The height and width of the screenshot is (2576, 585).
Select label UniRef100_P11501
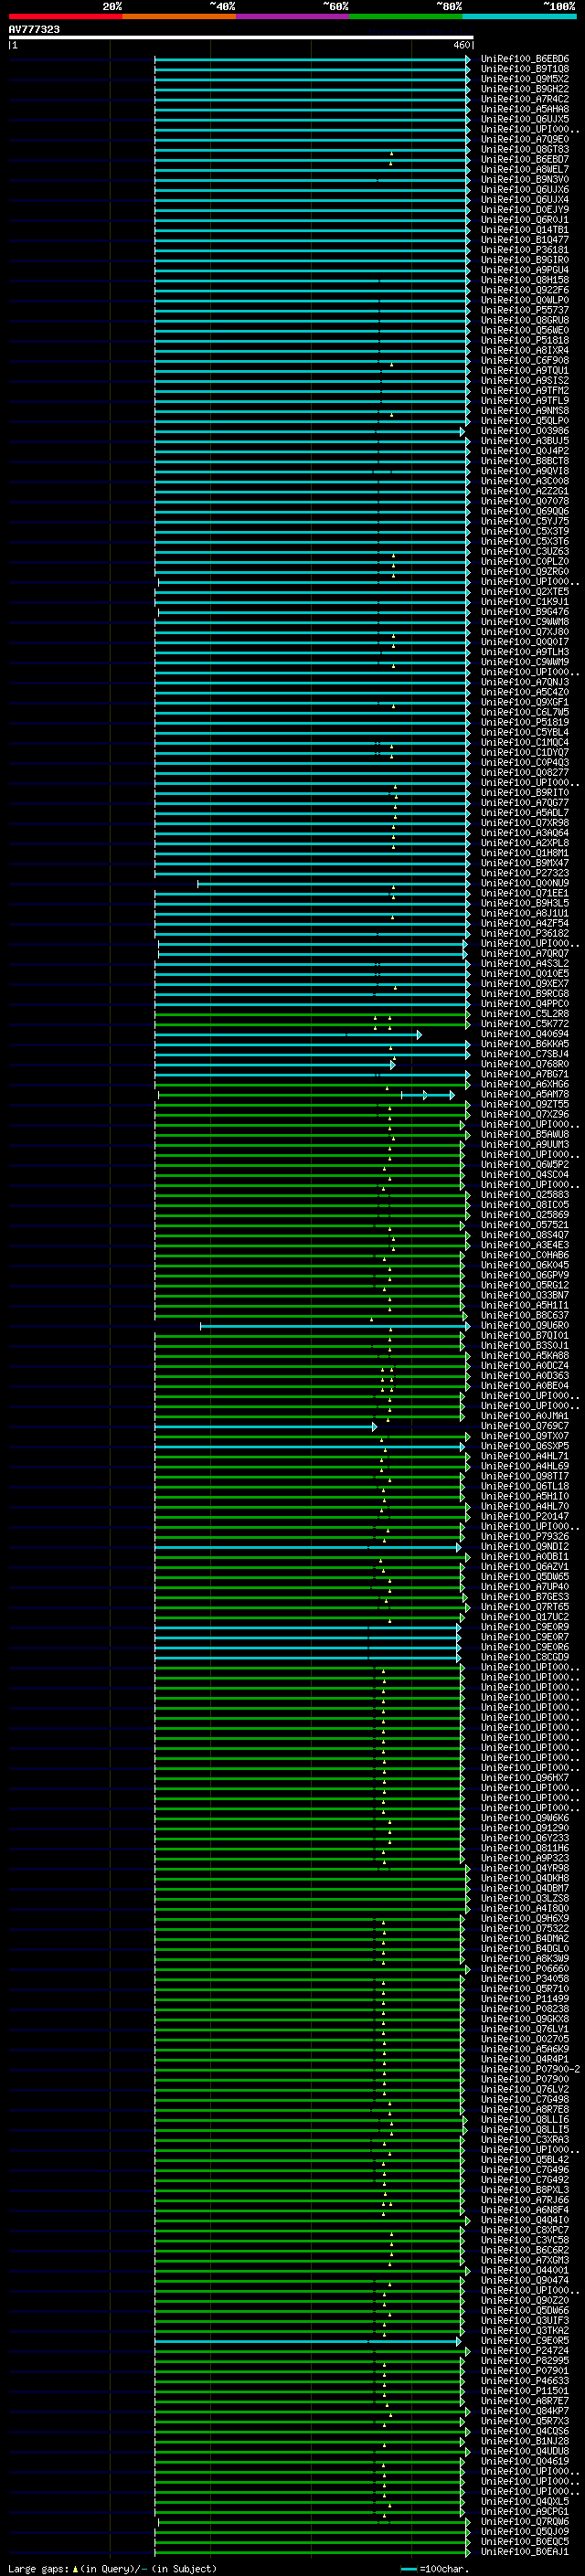(x=525, y=2391)
